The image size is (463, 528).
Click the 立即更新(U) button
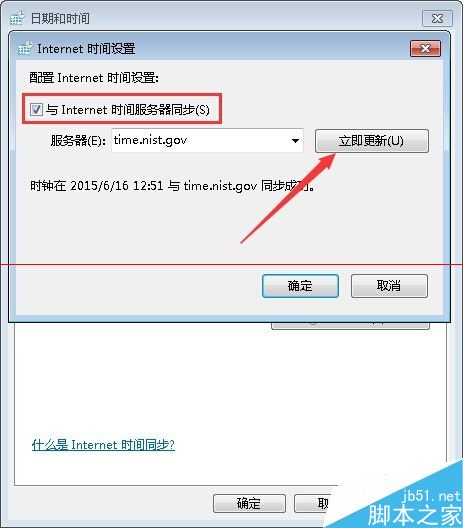click(372, 141)
